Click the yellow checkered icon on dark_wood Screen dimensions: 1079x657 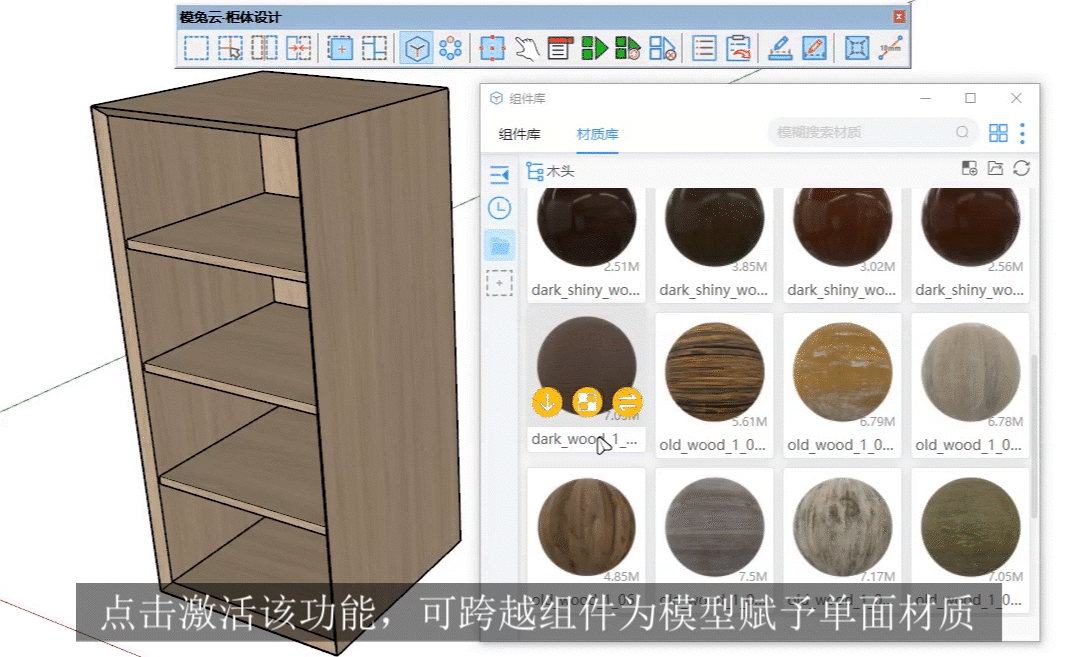[x=587, y=402]
